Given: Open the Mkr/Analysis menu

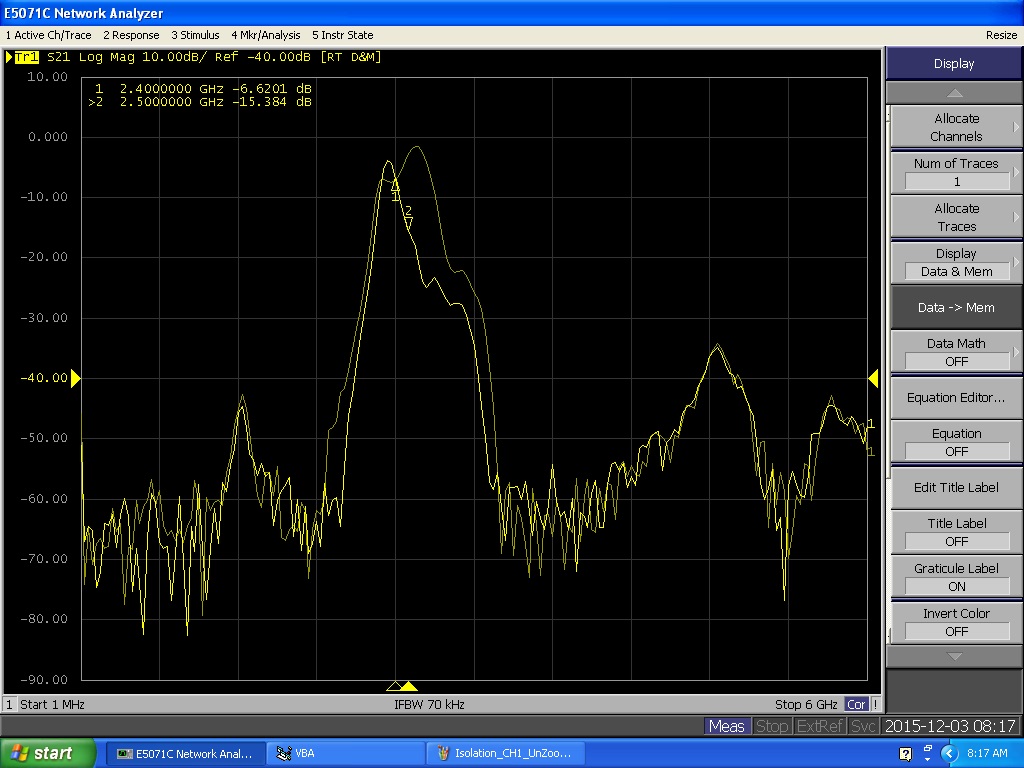Looking at the screenshot, I should click(x=266, y=35).
